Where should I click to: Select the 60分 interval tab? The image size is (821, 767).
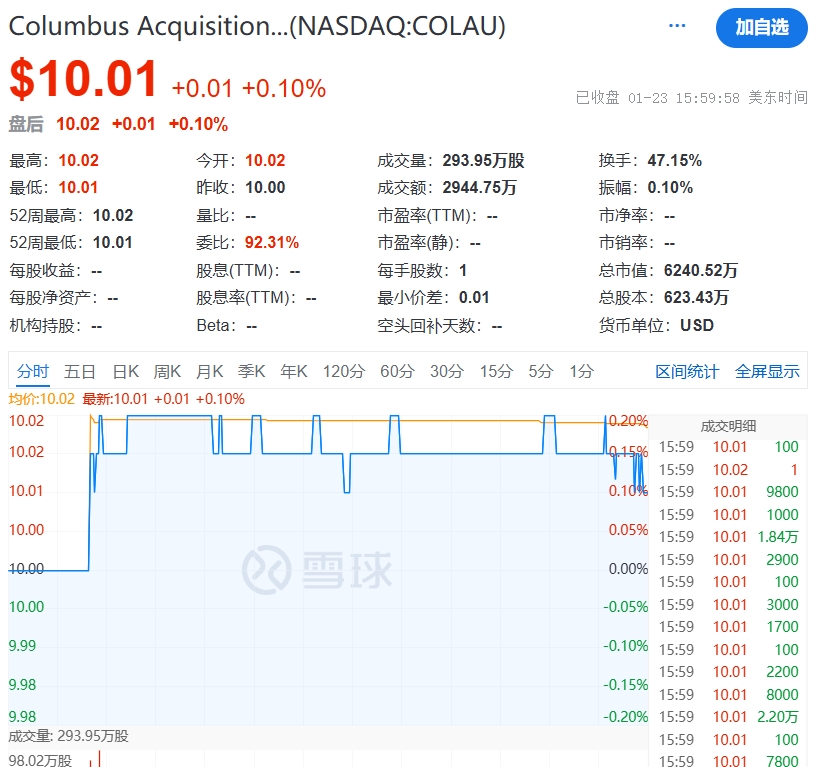click(x=396, y=370)
